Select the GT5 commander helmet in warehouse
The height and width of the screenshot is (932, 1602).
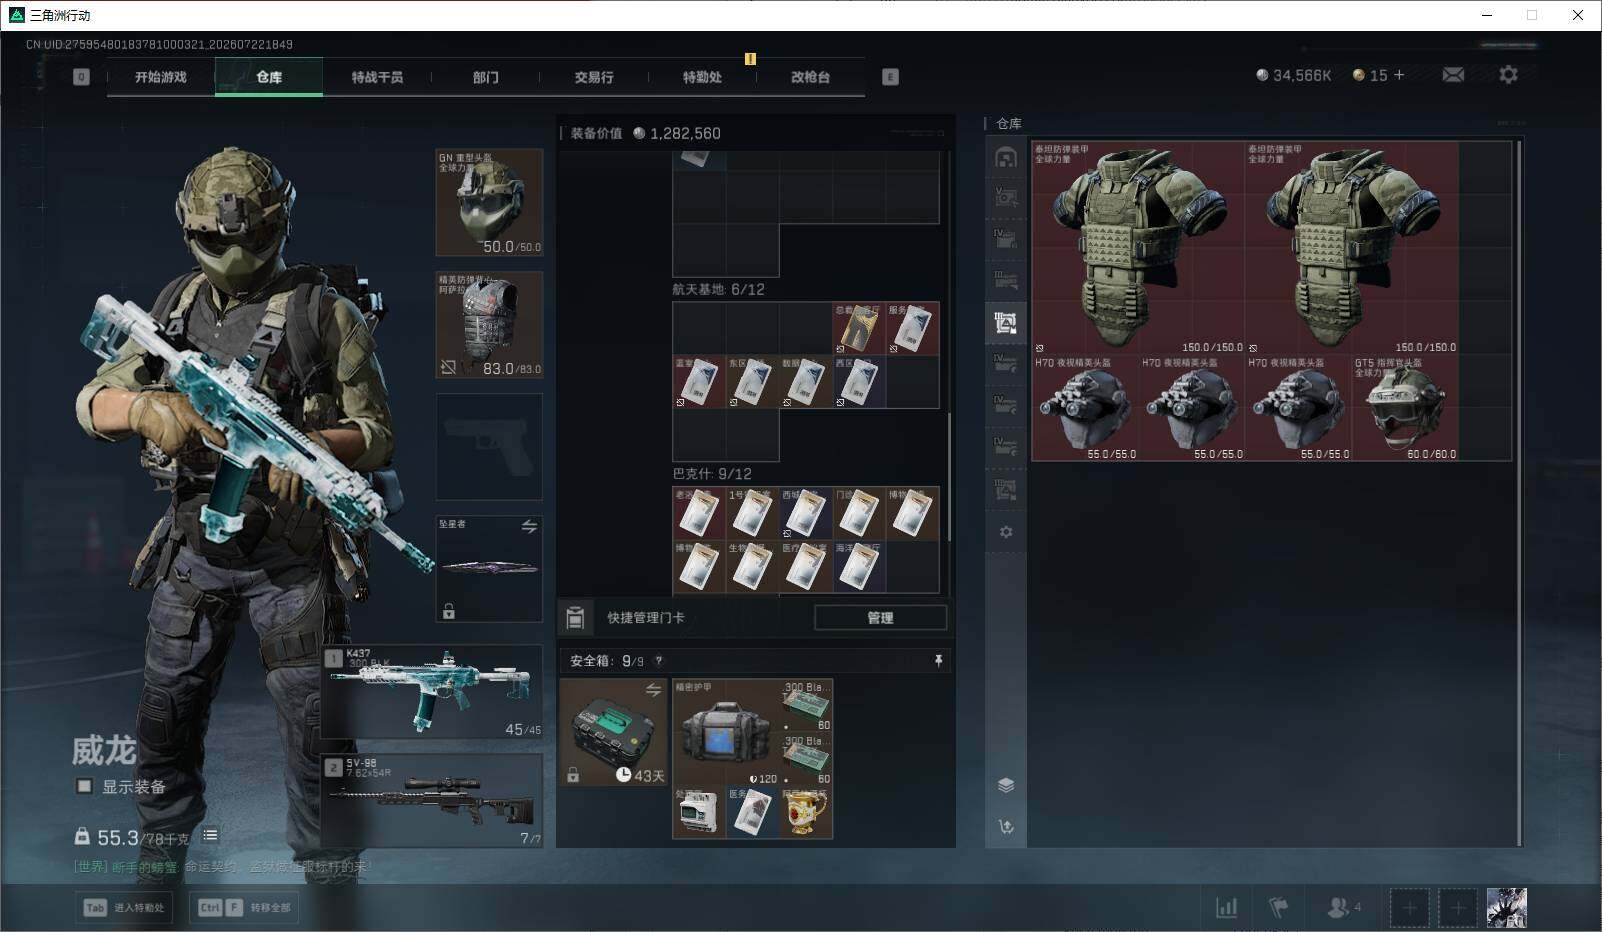[1405, 408]
